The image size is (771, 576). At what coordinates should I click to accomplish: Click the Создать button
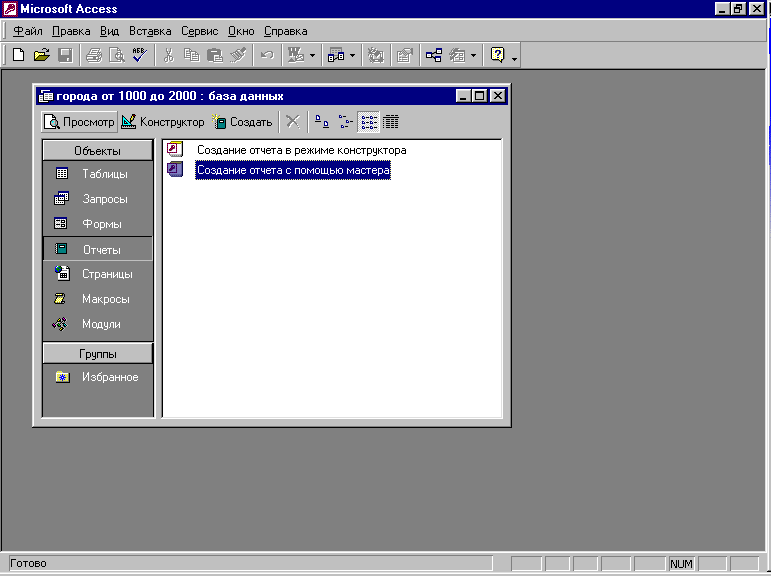tap(242, 122)
